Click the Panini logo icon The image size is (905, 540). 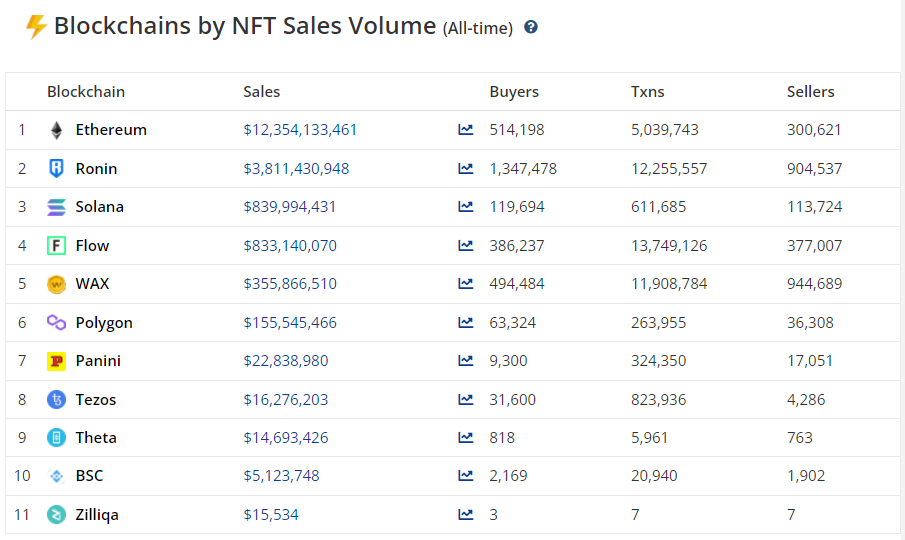[x=56, y=361]
